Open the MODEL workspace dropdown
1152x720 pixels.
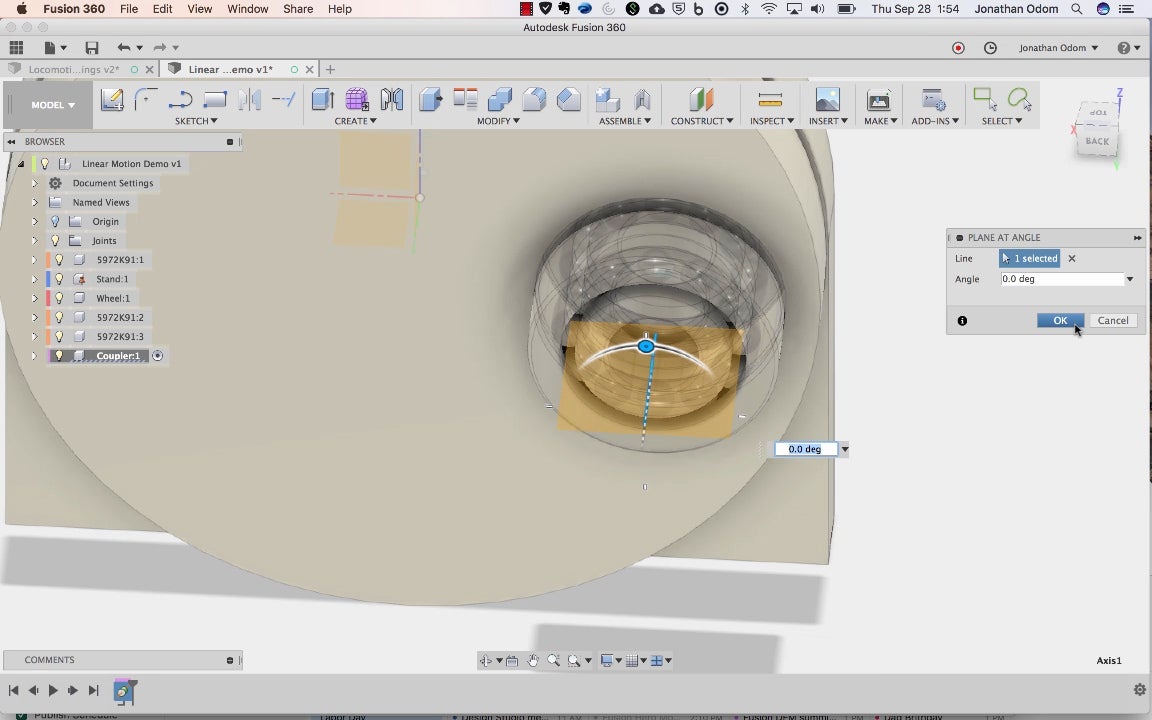[x=53, y=105]
